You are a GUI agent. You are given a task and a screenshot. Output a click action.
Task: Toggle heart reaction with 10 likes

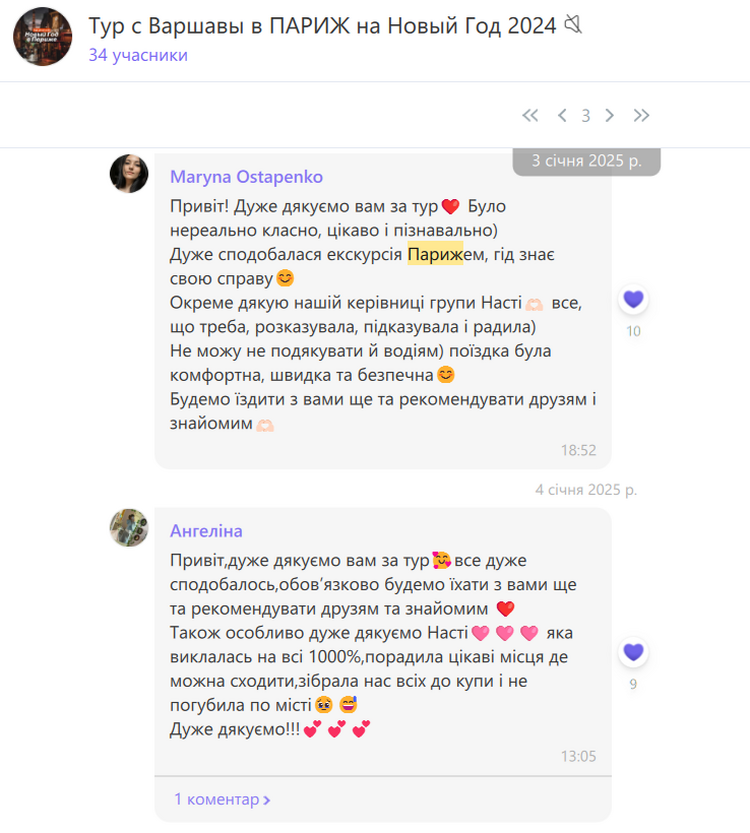pyautogui.click(x=633, y=299)
